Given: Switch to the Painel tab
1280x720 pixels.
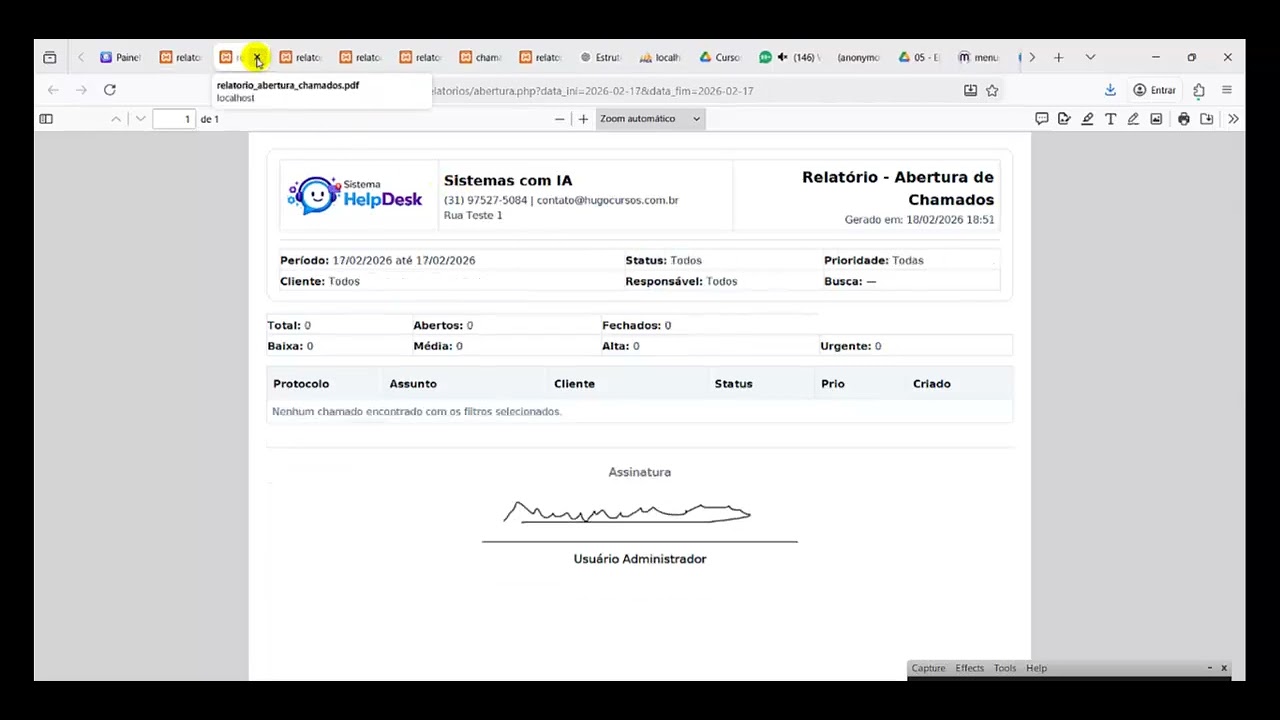Looking at the screenshot, I should click(121, 57).
